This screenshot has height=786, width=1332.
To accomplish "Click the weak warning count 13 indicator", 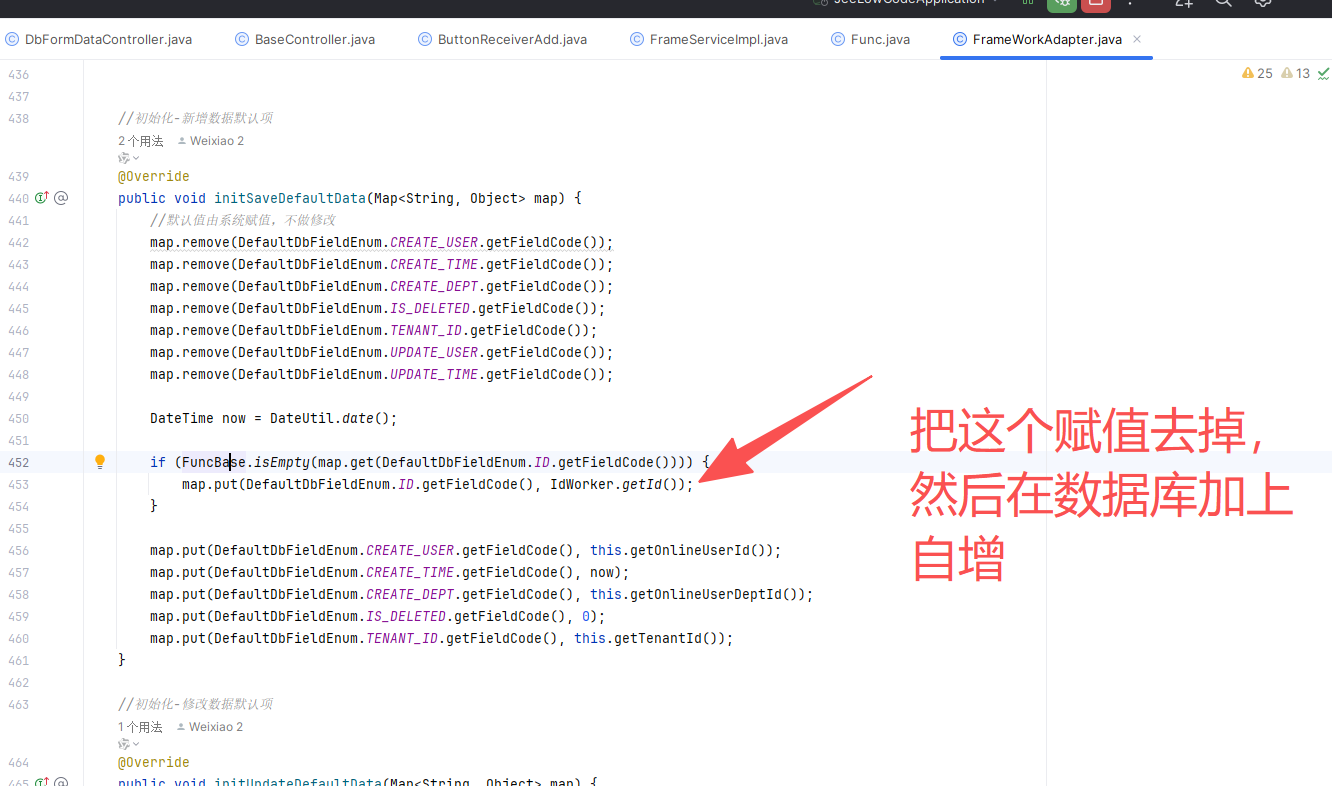I will 1295,73.
